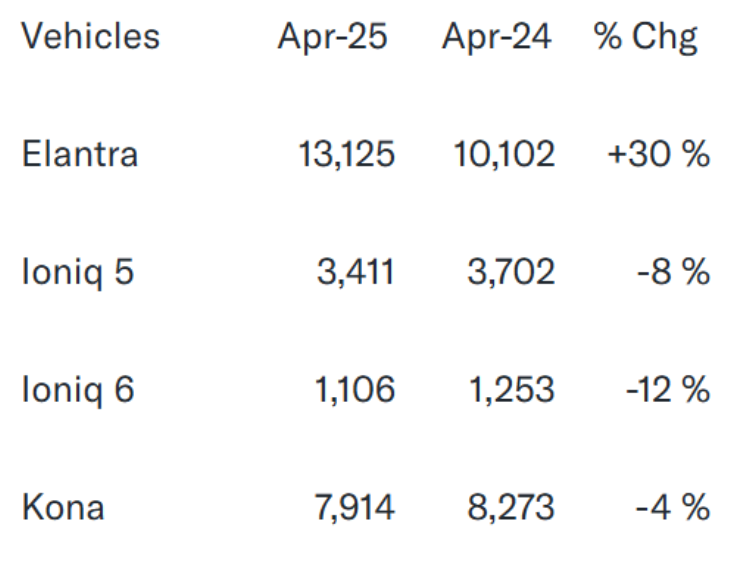The width and height of the screenshot is (730, 562).
Task: Select Kona Apr-25 value 7,914
Action: point(354,507)
